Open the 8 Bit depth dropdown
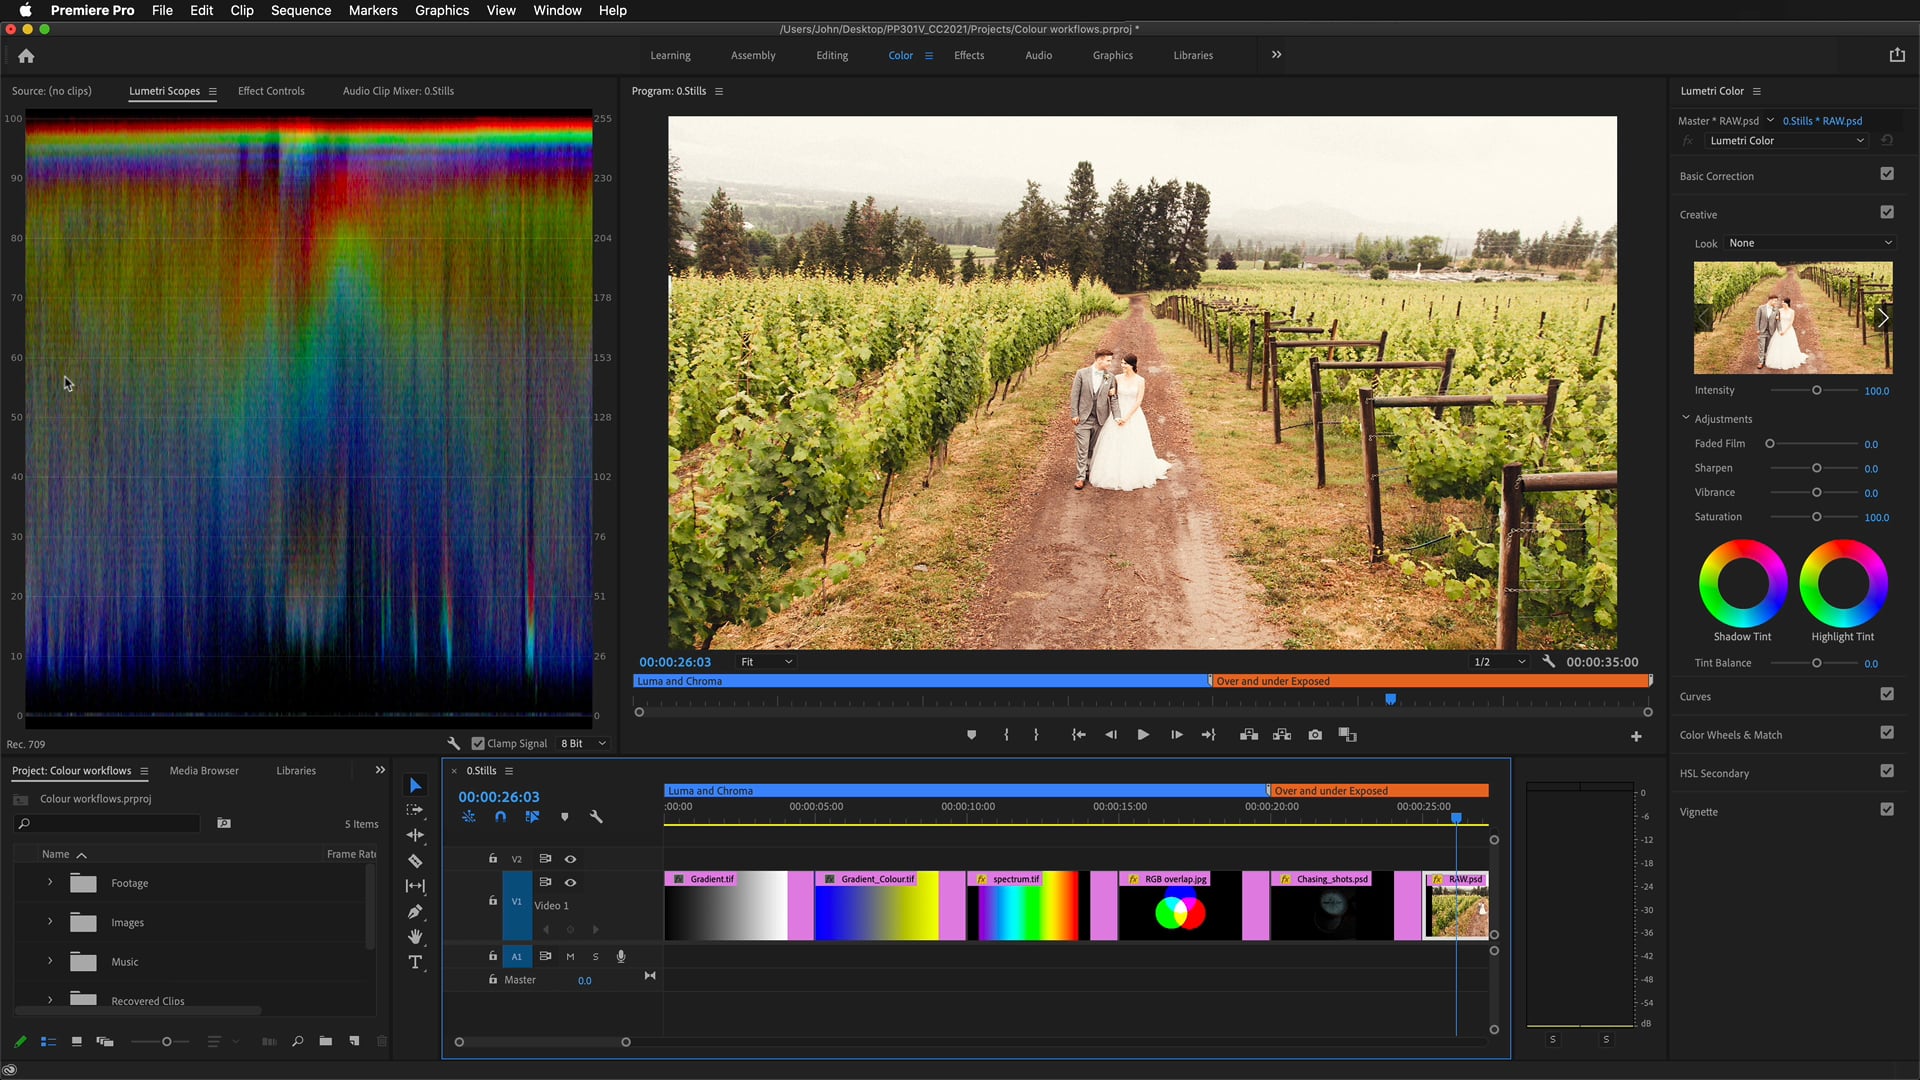This screenshot has width=1920, height=1080. tap(583, 744)
